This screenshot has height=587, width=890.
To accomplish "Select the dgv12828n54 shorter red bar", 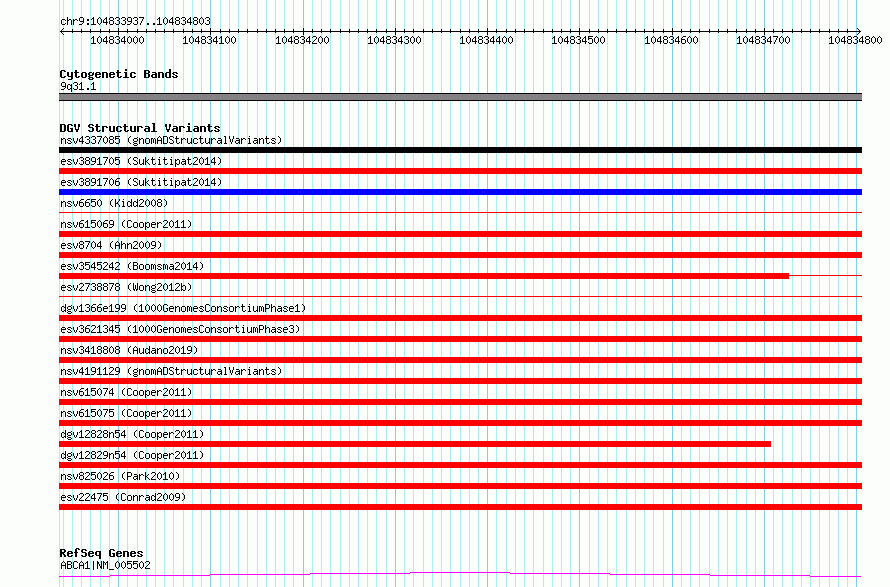I will 415,444.
